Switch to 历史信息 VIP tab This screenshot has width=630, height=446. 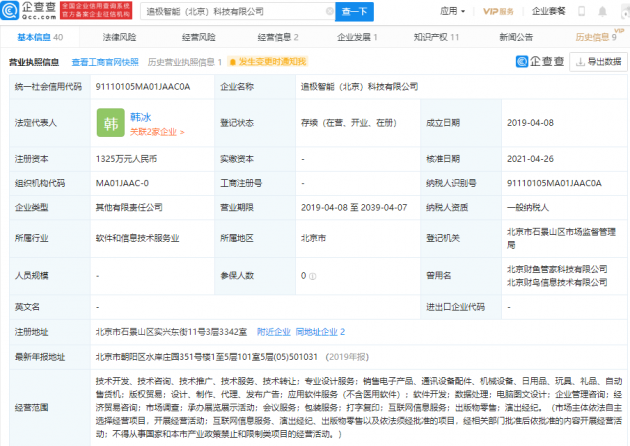(597, 37)
